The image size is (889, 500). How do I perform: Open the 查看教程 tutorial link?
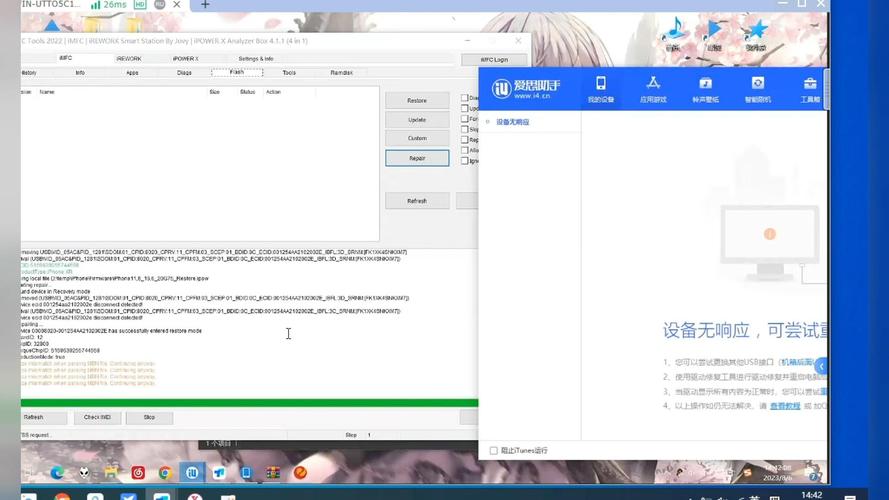pyautogui.click(x=784, y=406)
